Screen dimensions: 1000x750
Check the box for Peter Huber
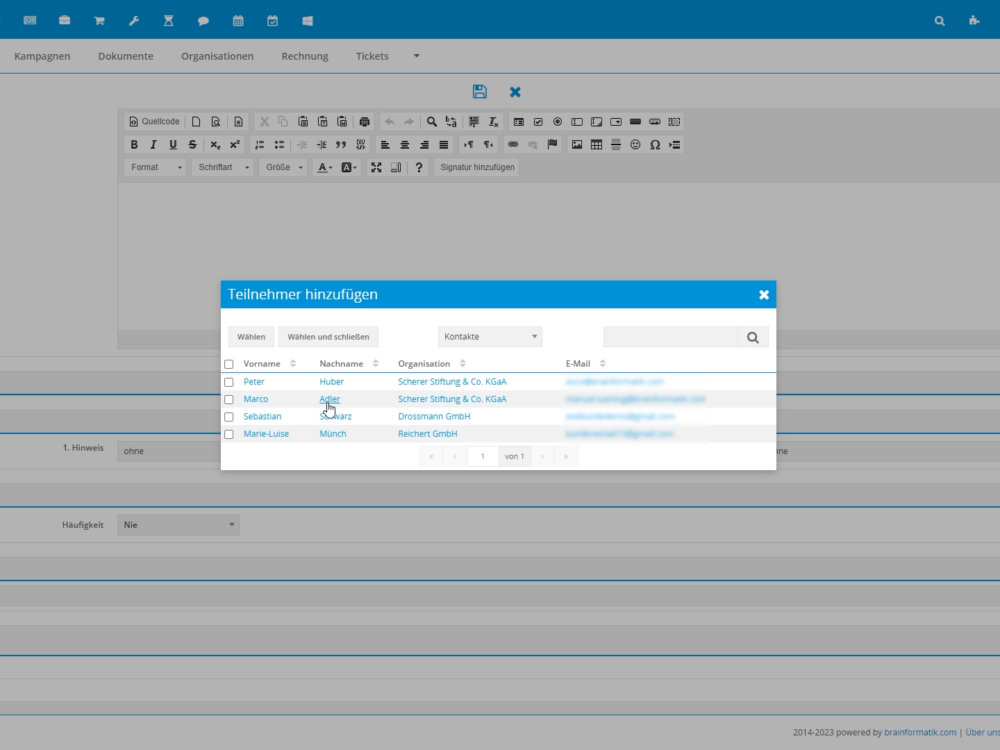(x=229, y=382)
